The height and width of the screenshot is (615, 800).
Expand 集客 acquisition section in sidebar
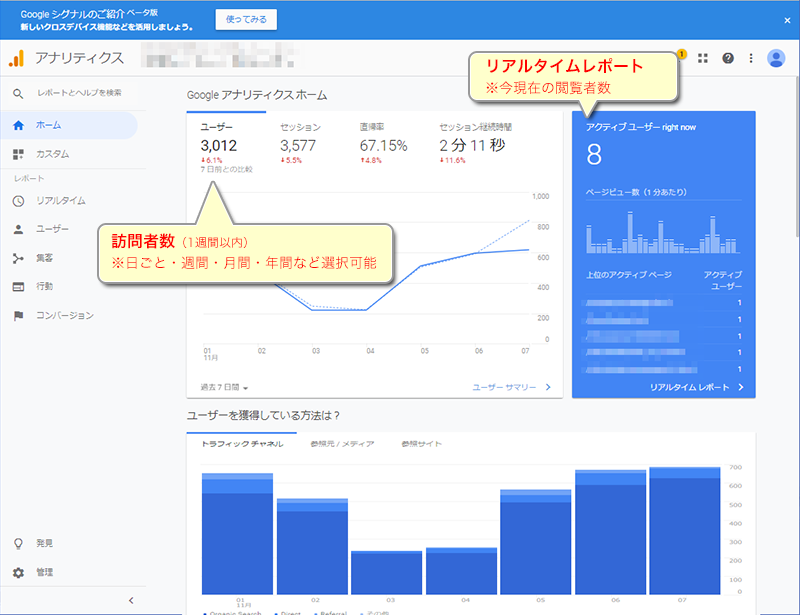pos(45,258)
